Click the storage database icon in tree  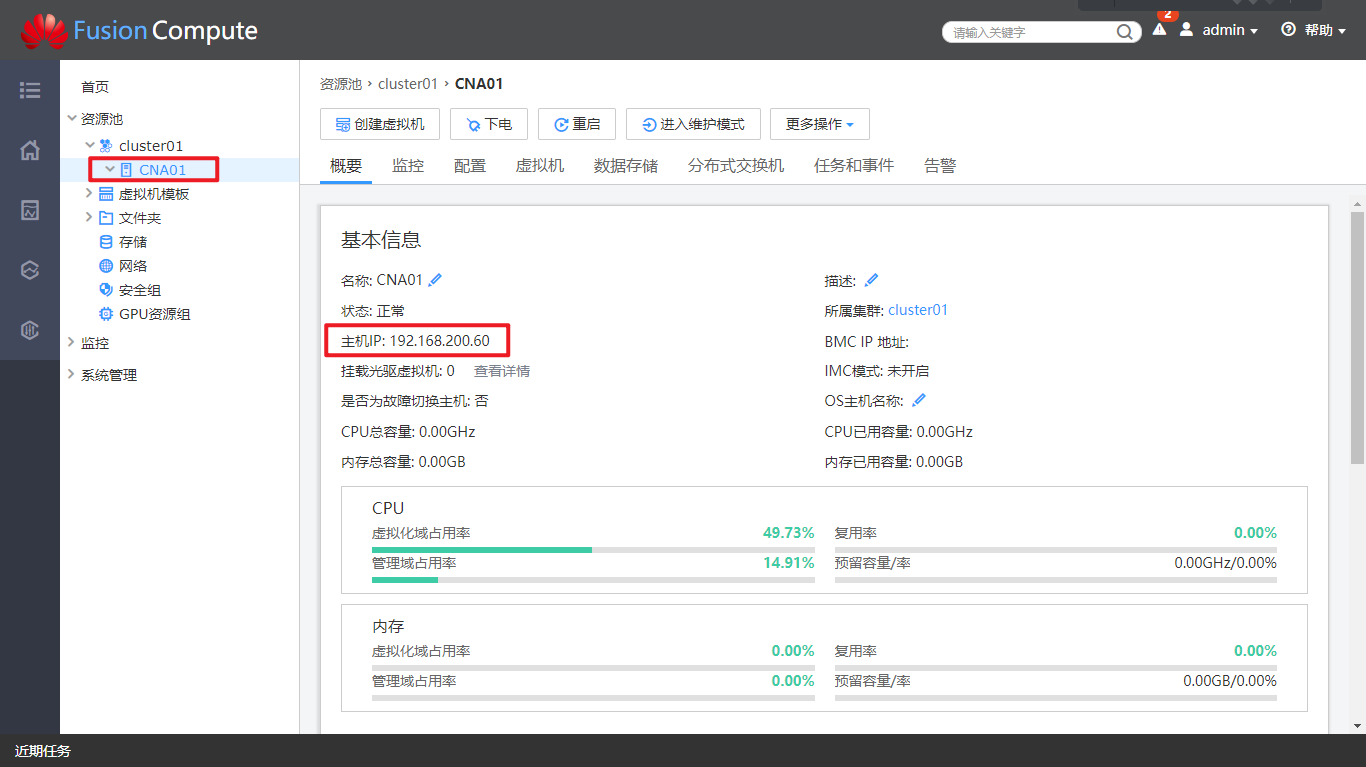click(106, 242)
